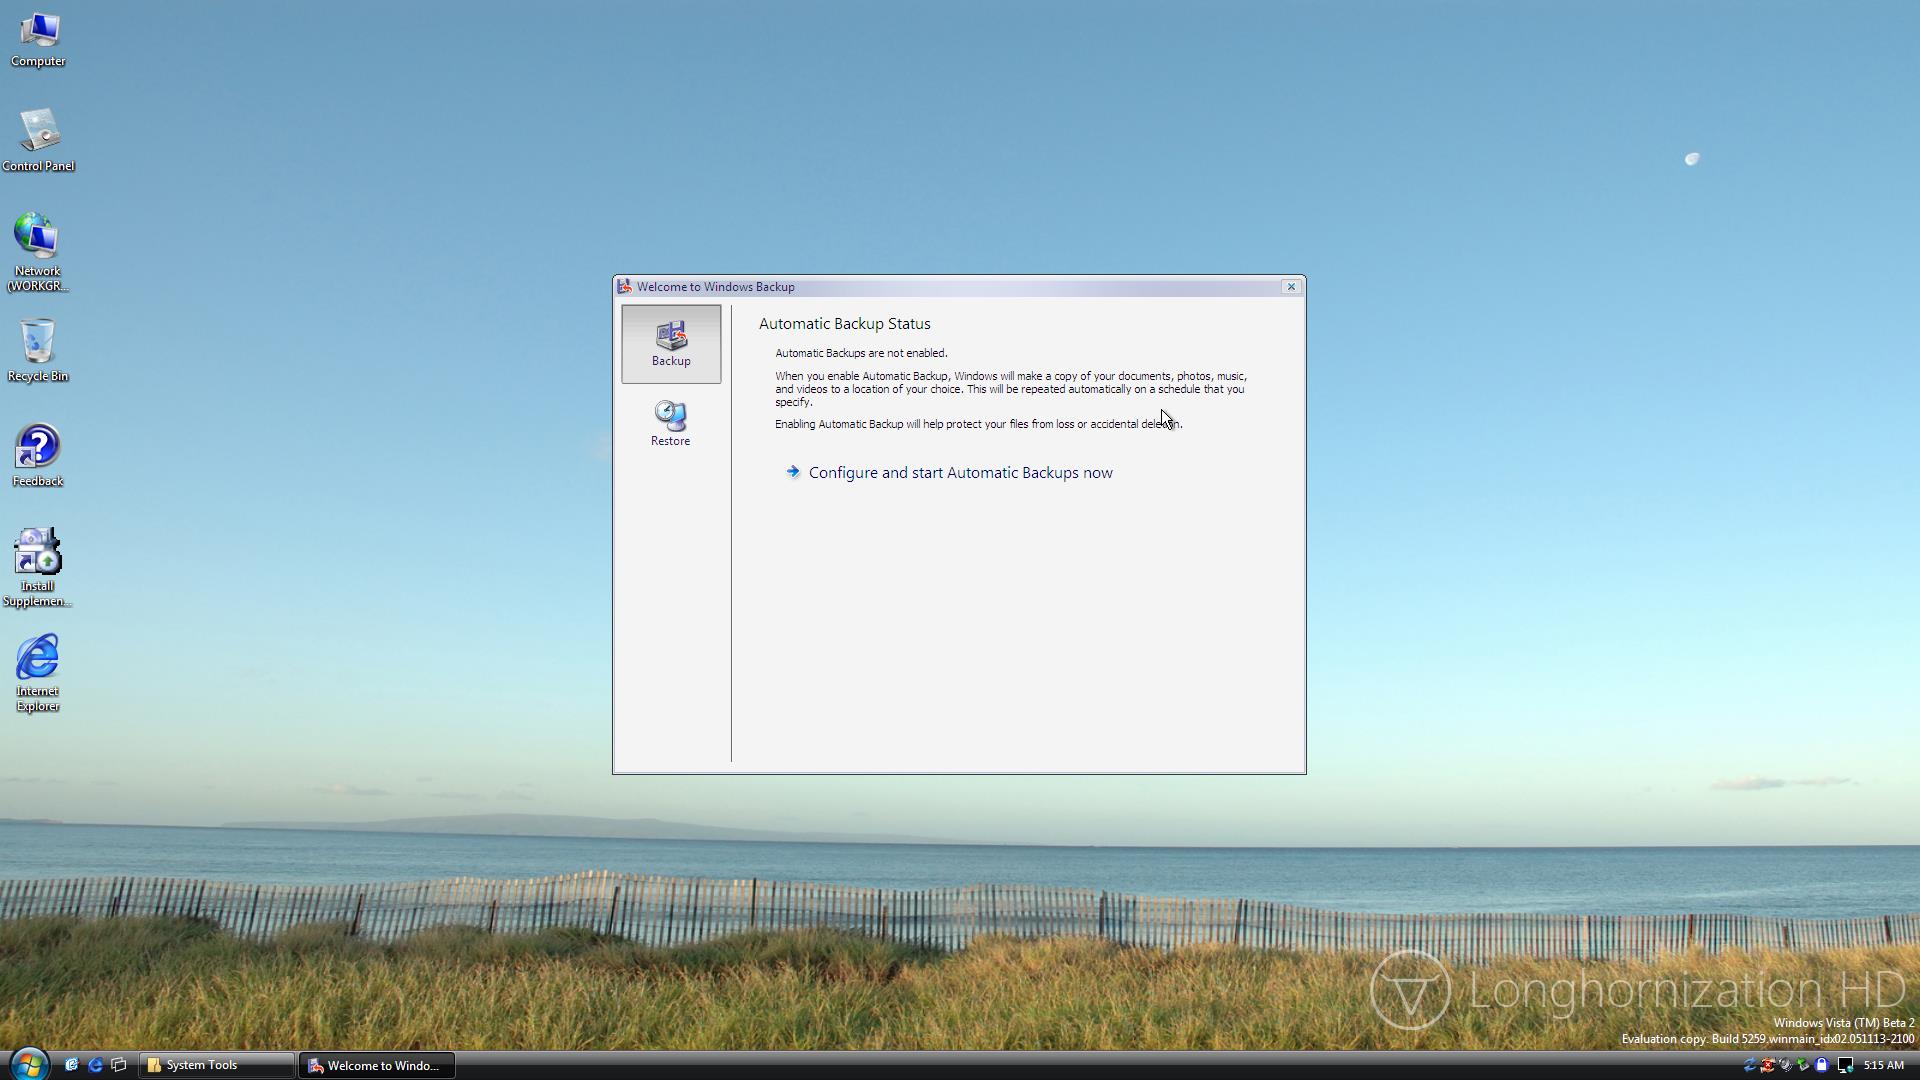This screenshot has width=1920, height=1080.
Task: Click the taskbar clock showing 5:15 AM
Action: (1883, 1065)
